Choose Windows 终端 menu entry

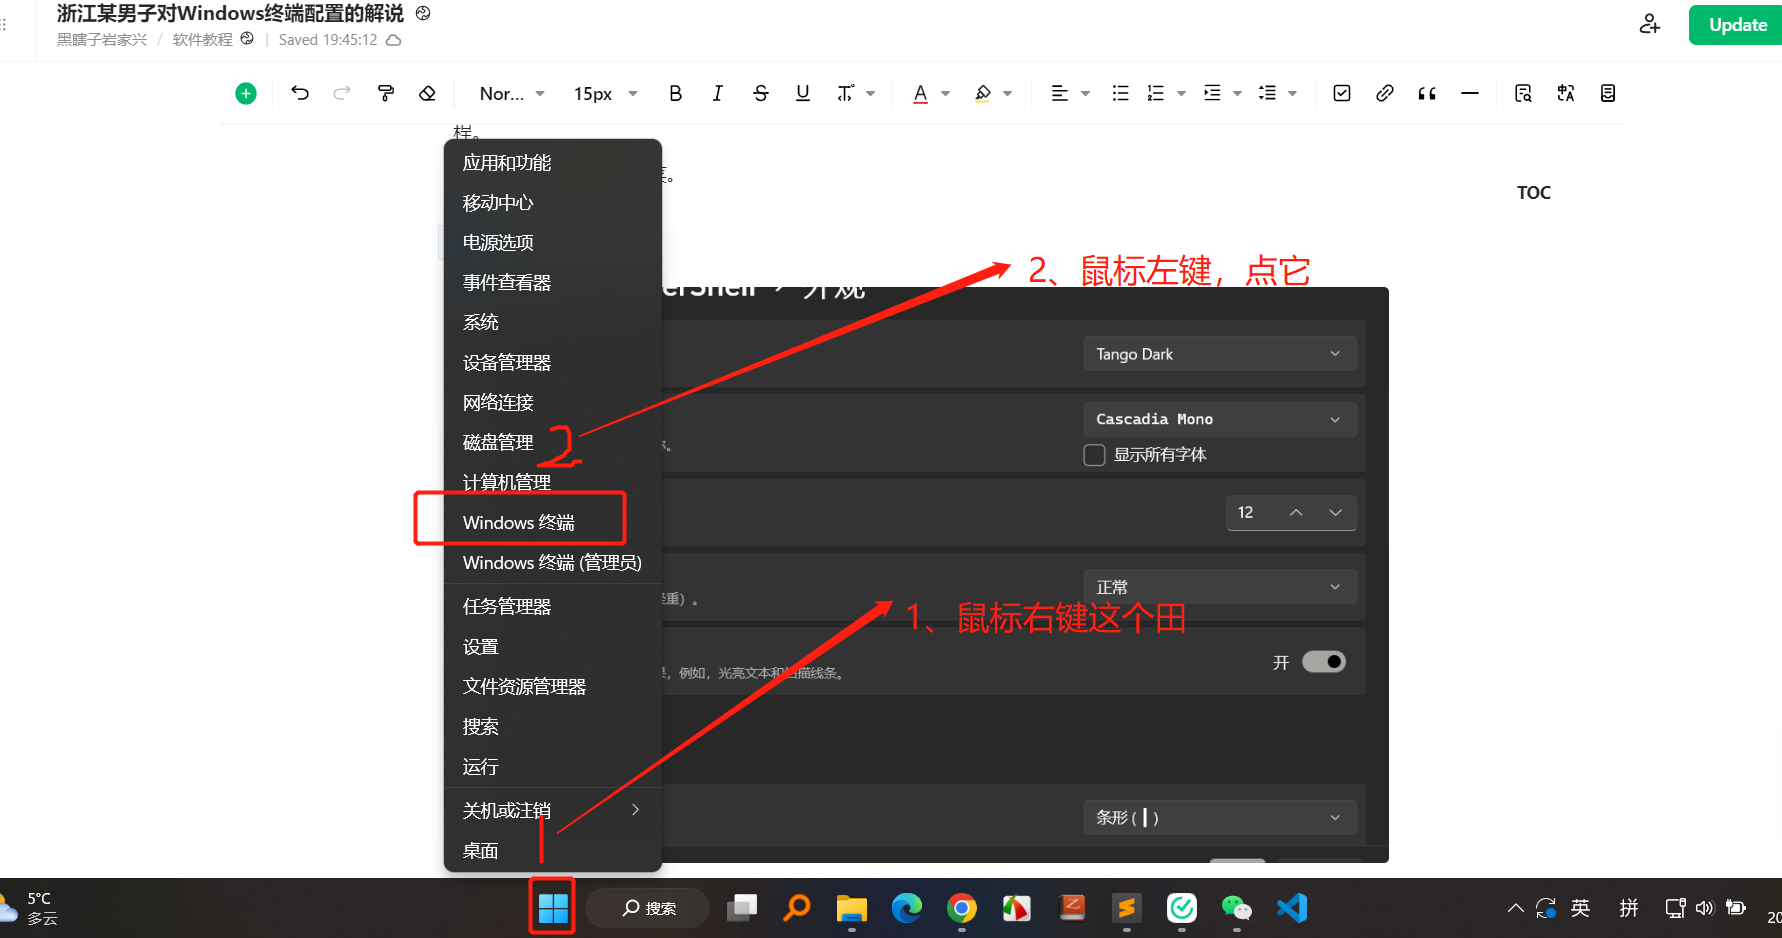coord(553,523)
